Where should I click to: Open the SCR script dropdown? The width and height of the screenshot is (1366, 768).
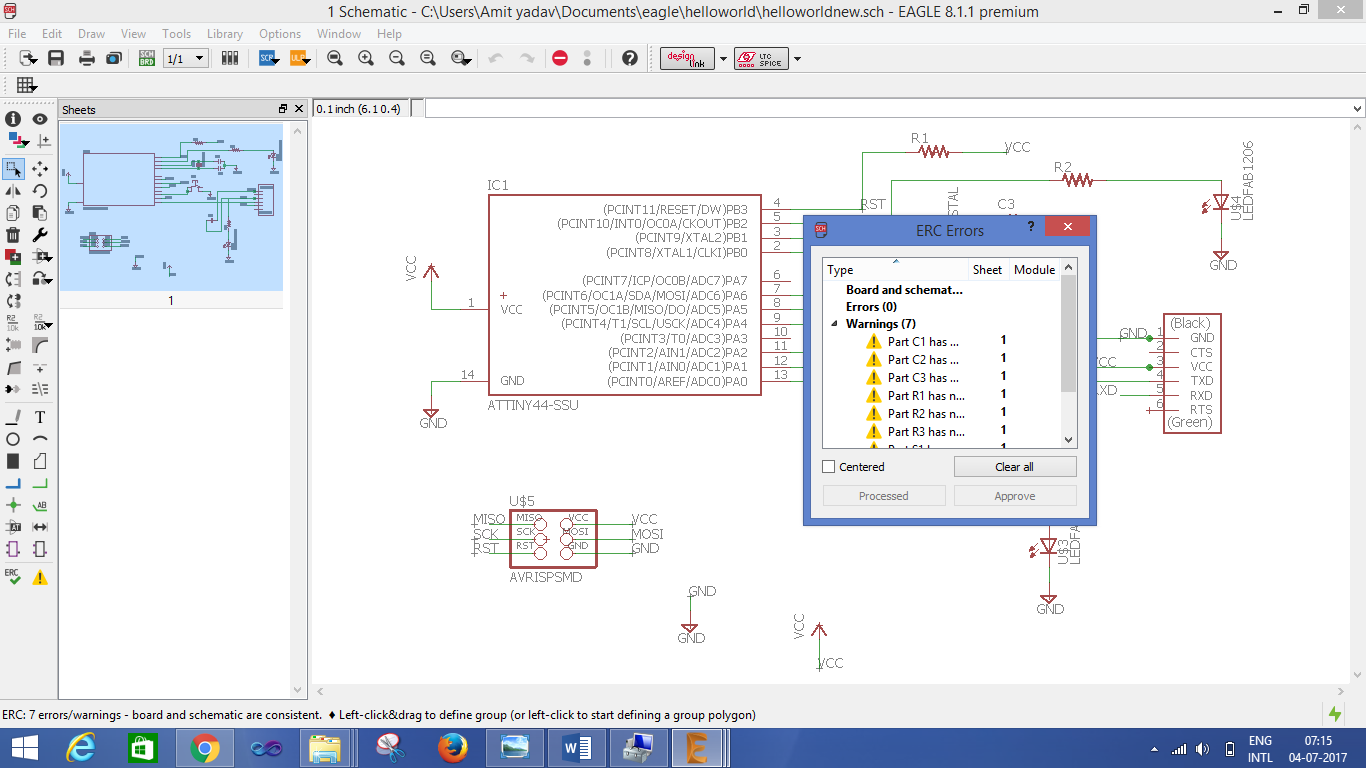coord(271,58)
